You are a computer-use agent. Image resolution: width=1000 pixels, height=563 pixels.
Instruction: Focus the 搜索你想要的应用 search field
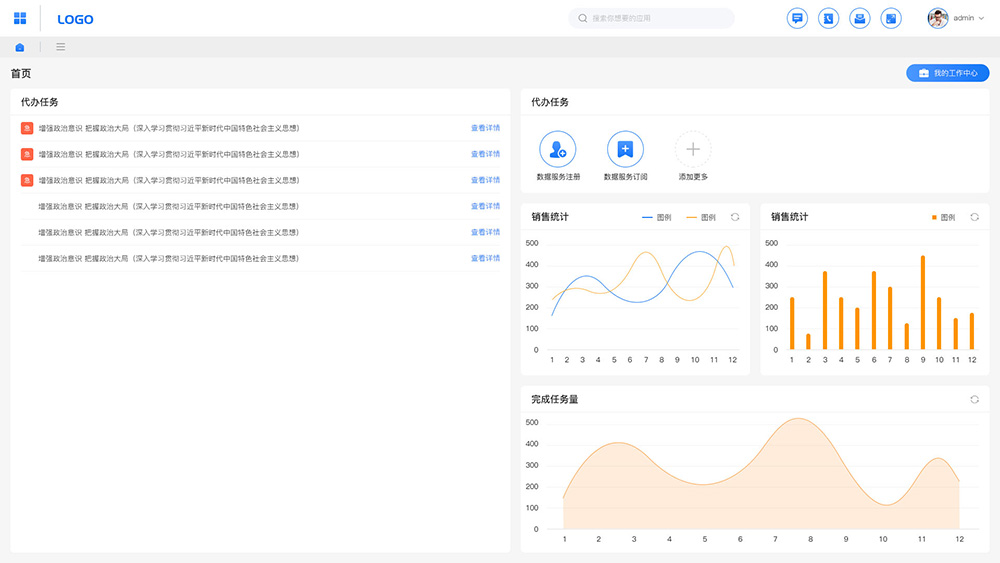tap(655, 18)
